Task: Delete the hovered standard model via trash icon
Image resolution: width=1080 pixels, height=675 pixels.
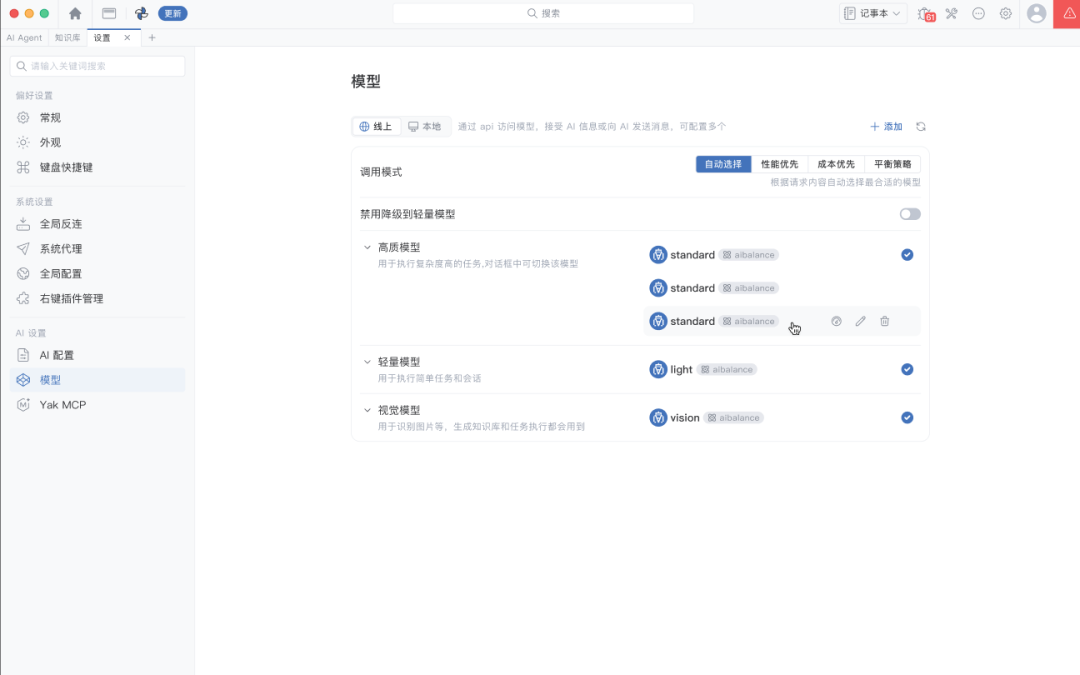Action: (x=884, y=321)
